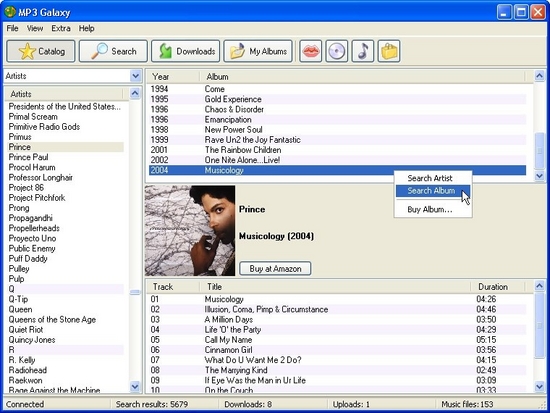Select the album New Power Soul
The width and height of the screenshot is (550, 413).
[x=337, y=129]
